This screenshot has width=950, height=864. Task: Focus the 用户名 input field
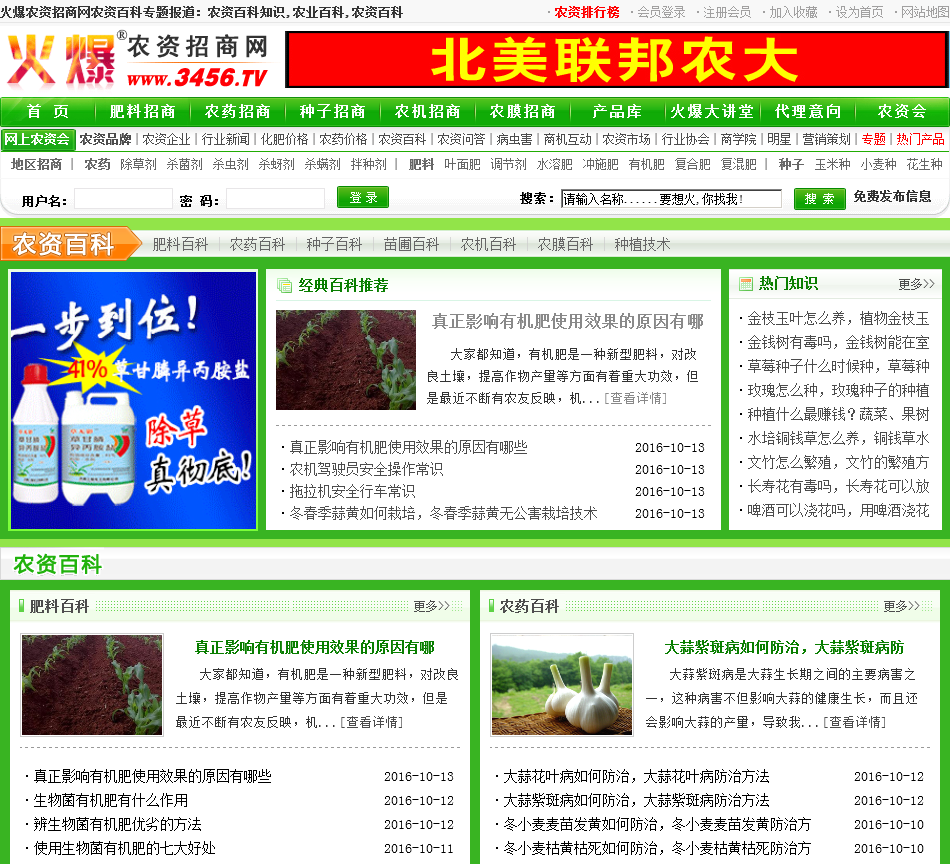(x=123, y=199)
